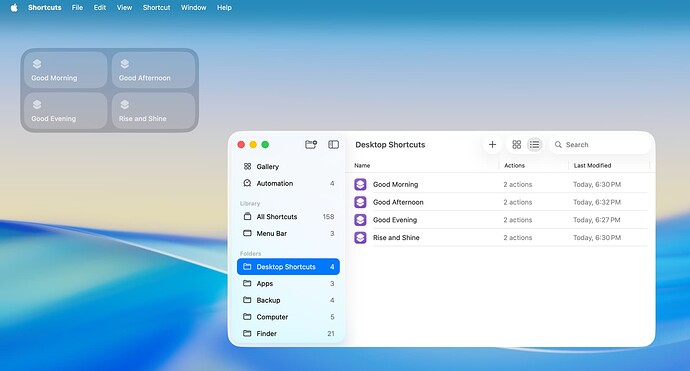
Task: Click the Finder folder icon
Action: [247, 334]
